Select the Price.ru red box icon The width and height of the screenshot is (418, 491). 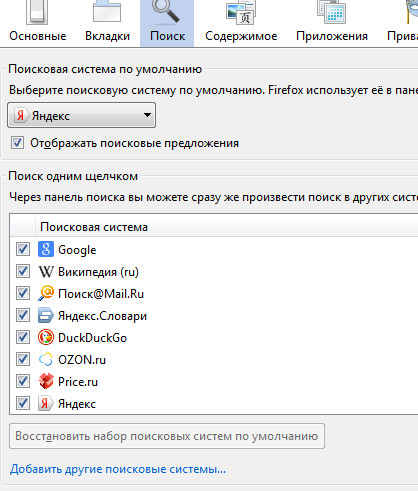click(x=46, y=381)
